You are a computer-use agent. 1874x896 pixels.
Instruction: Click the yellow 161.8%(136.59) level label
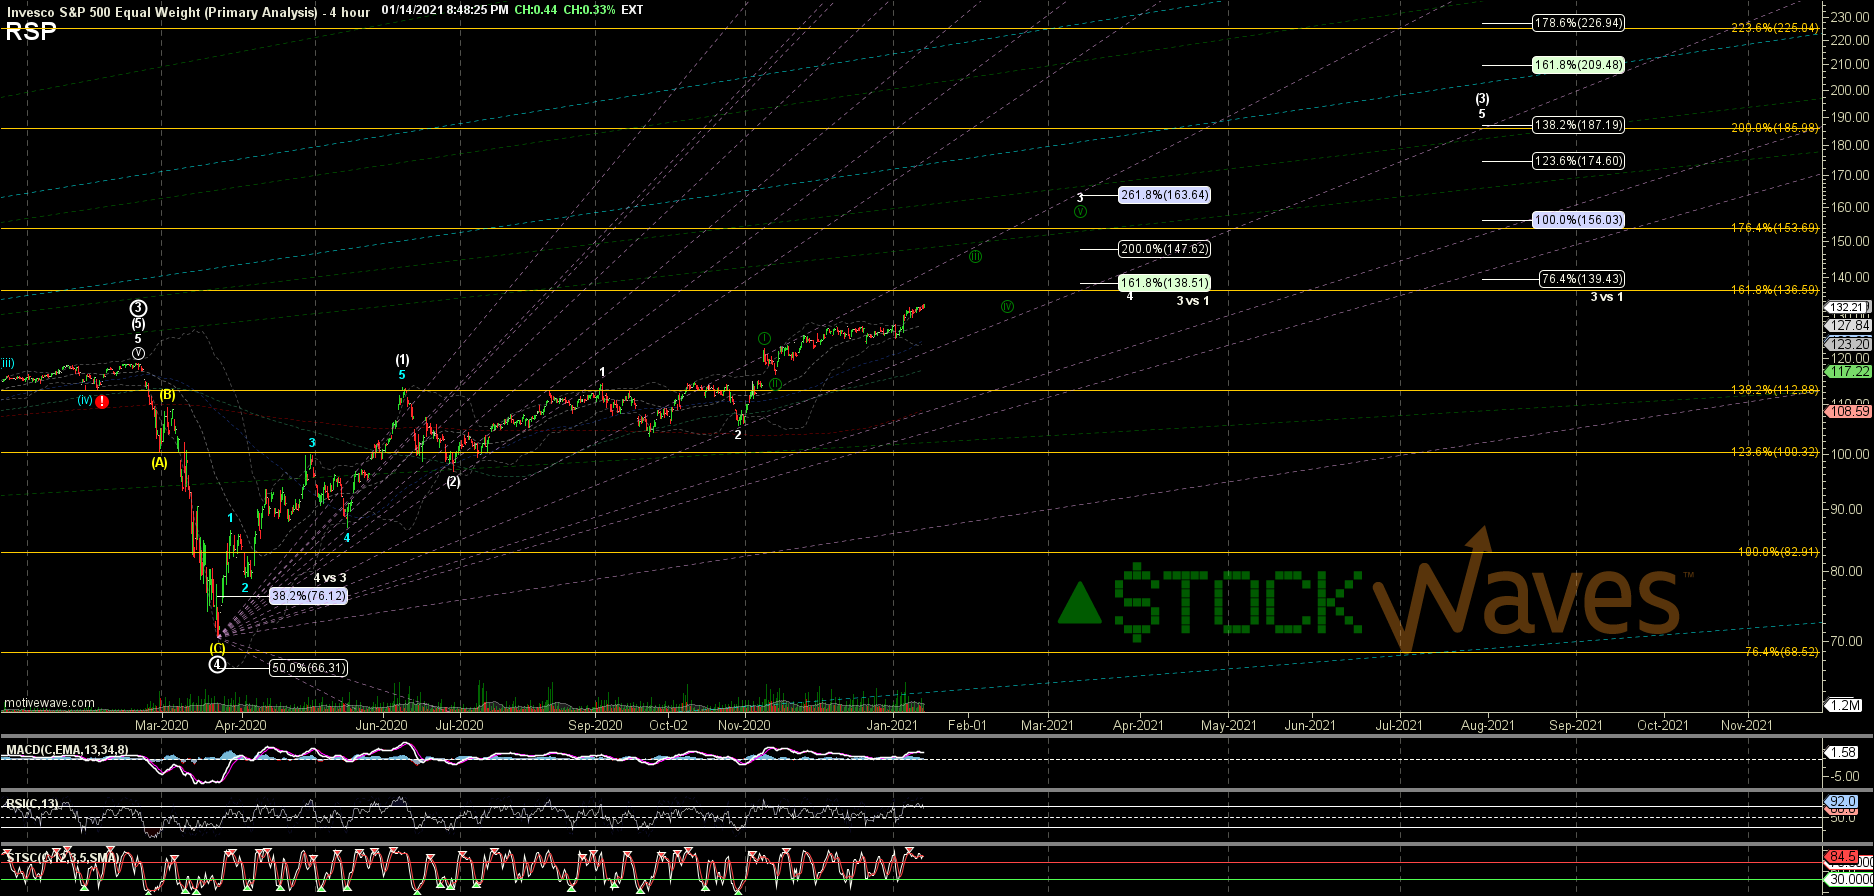point(1775,290)
